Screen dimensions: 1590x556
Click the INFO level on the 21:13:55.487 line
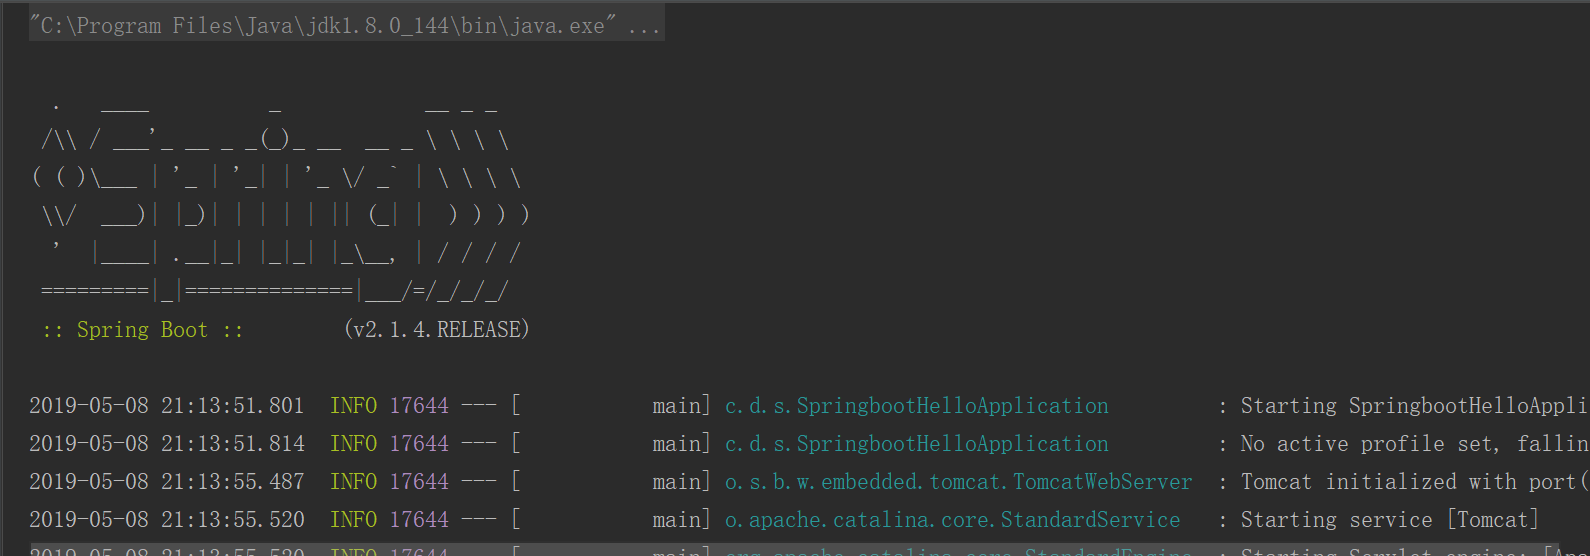pos(353,482)
